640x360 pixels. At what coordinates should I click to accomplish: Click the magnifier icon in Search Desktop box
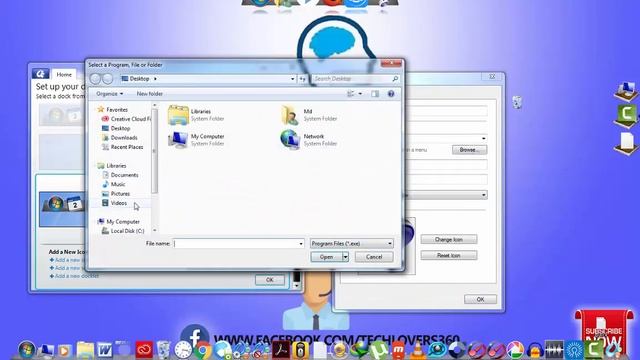395,78
